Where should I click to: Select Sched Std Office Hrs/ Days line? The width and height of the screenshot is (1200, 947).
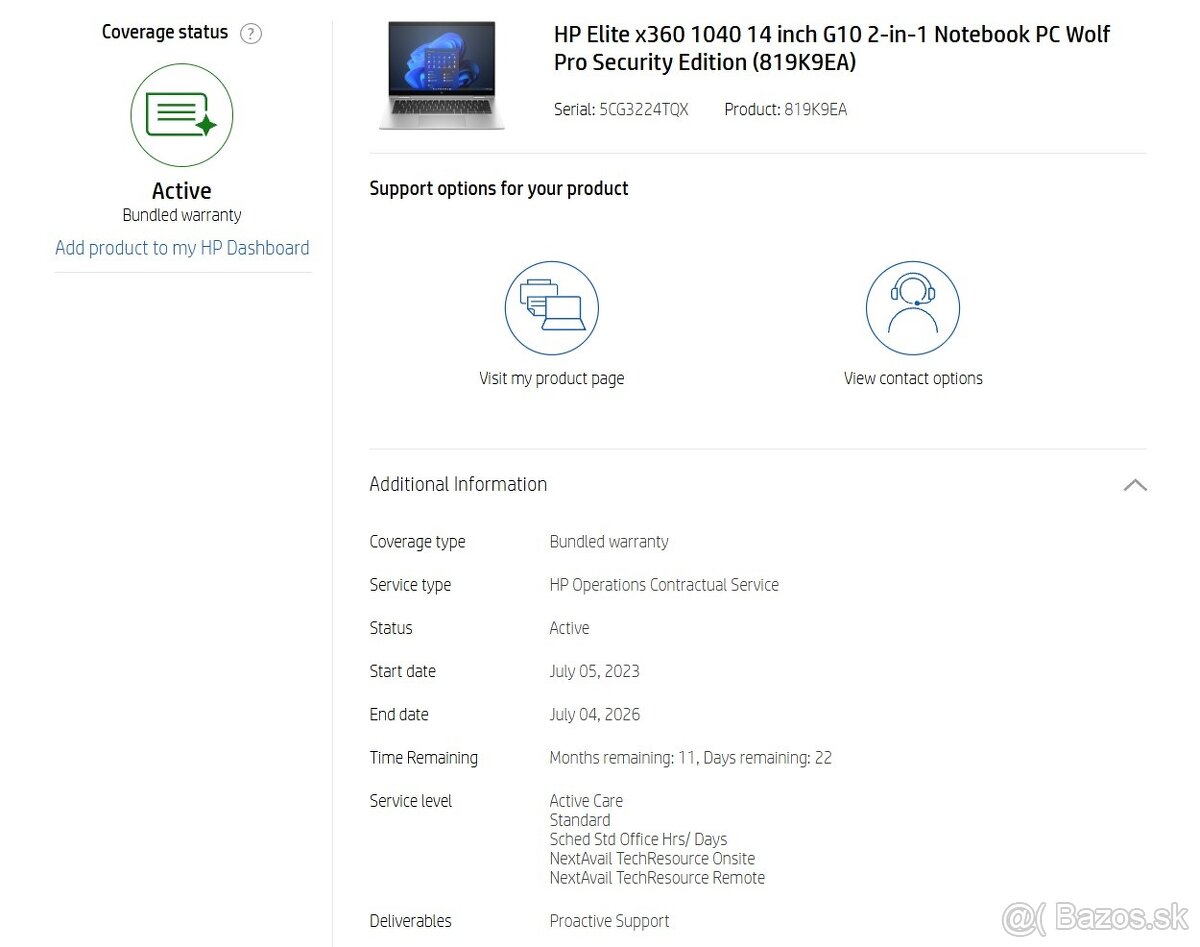638,840
